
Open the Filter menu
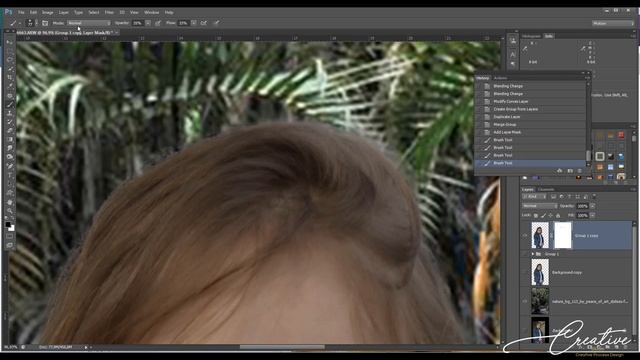click(109, 12)
